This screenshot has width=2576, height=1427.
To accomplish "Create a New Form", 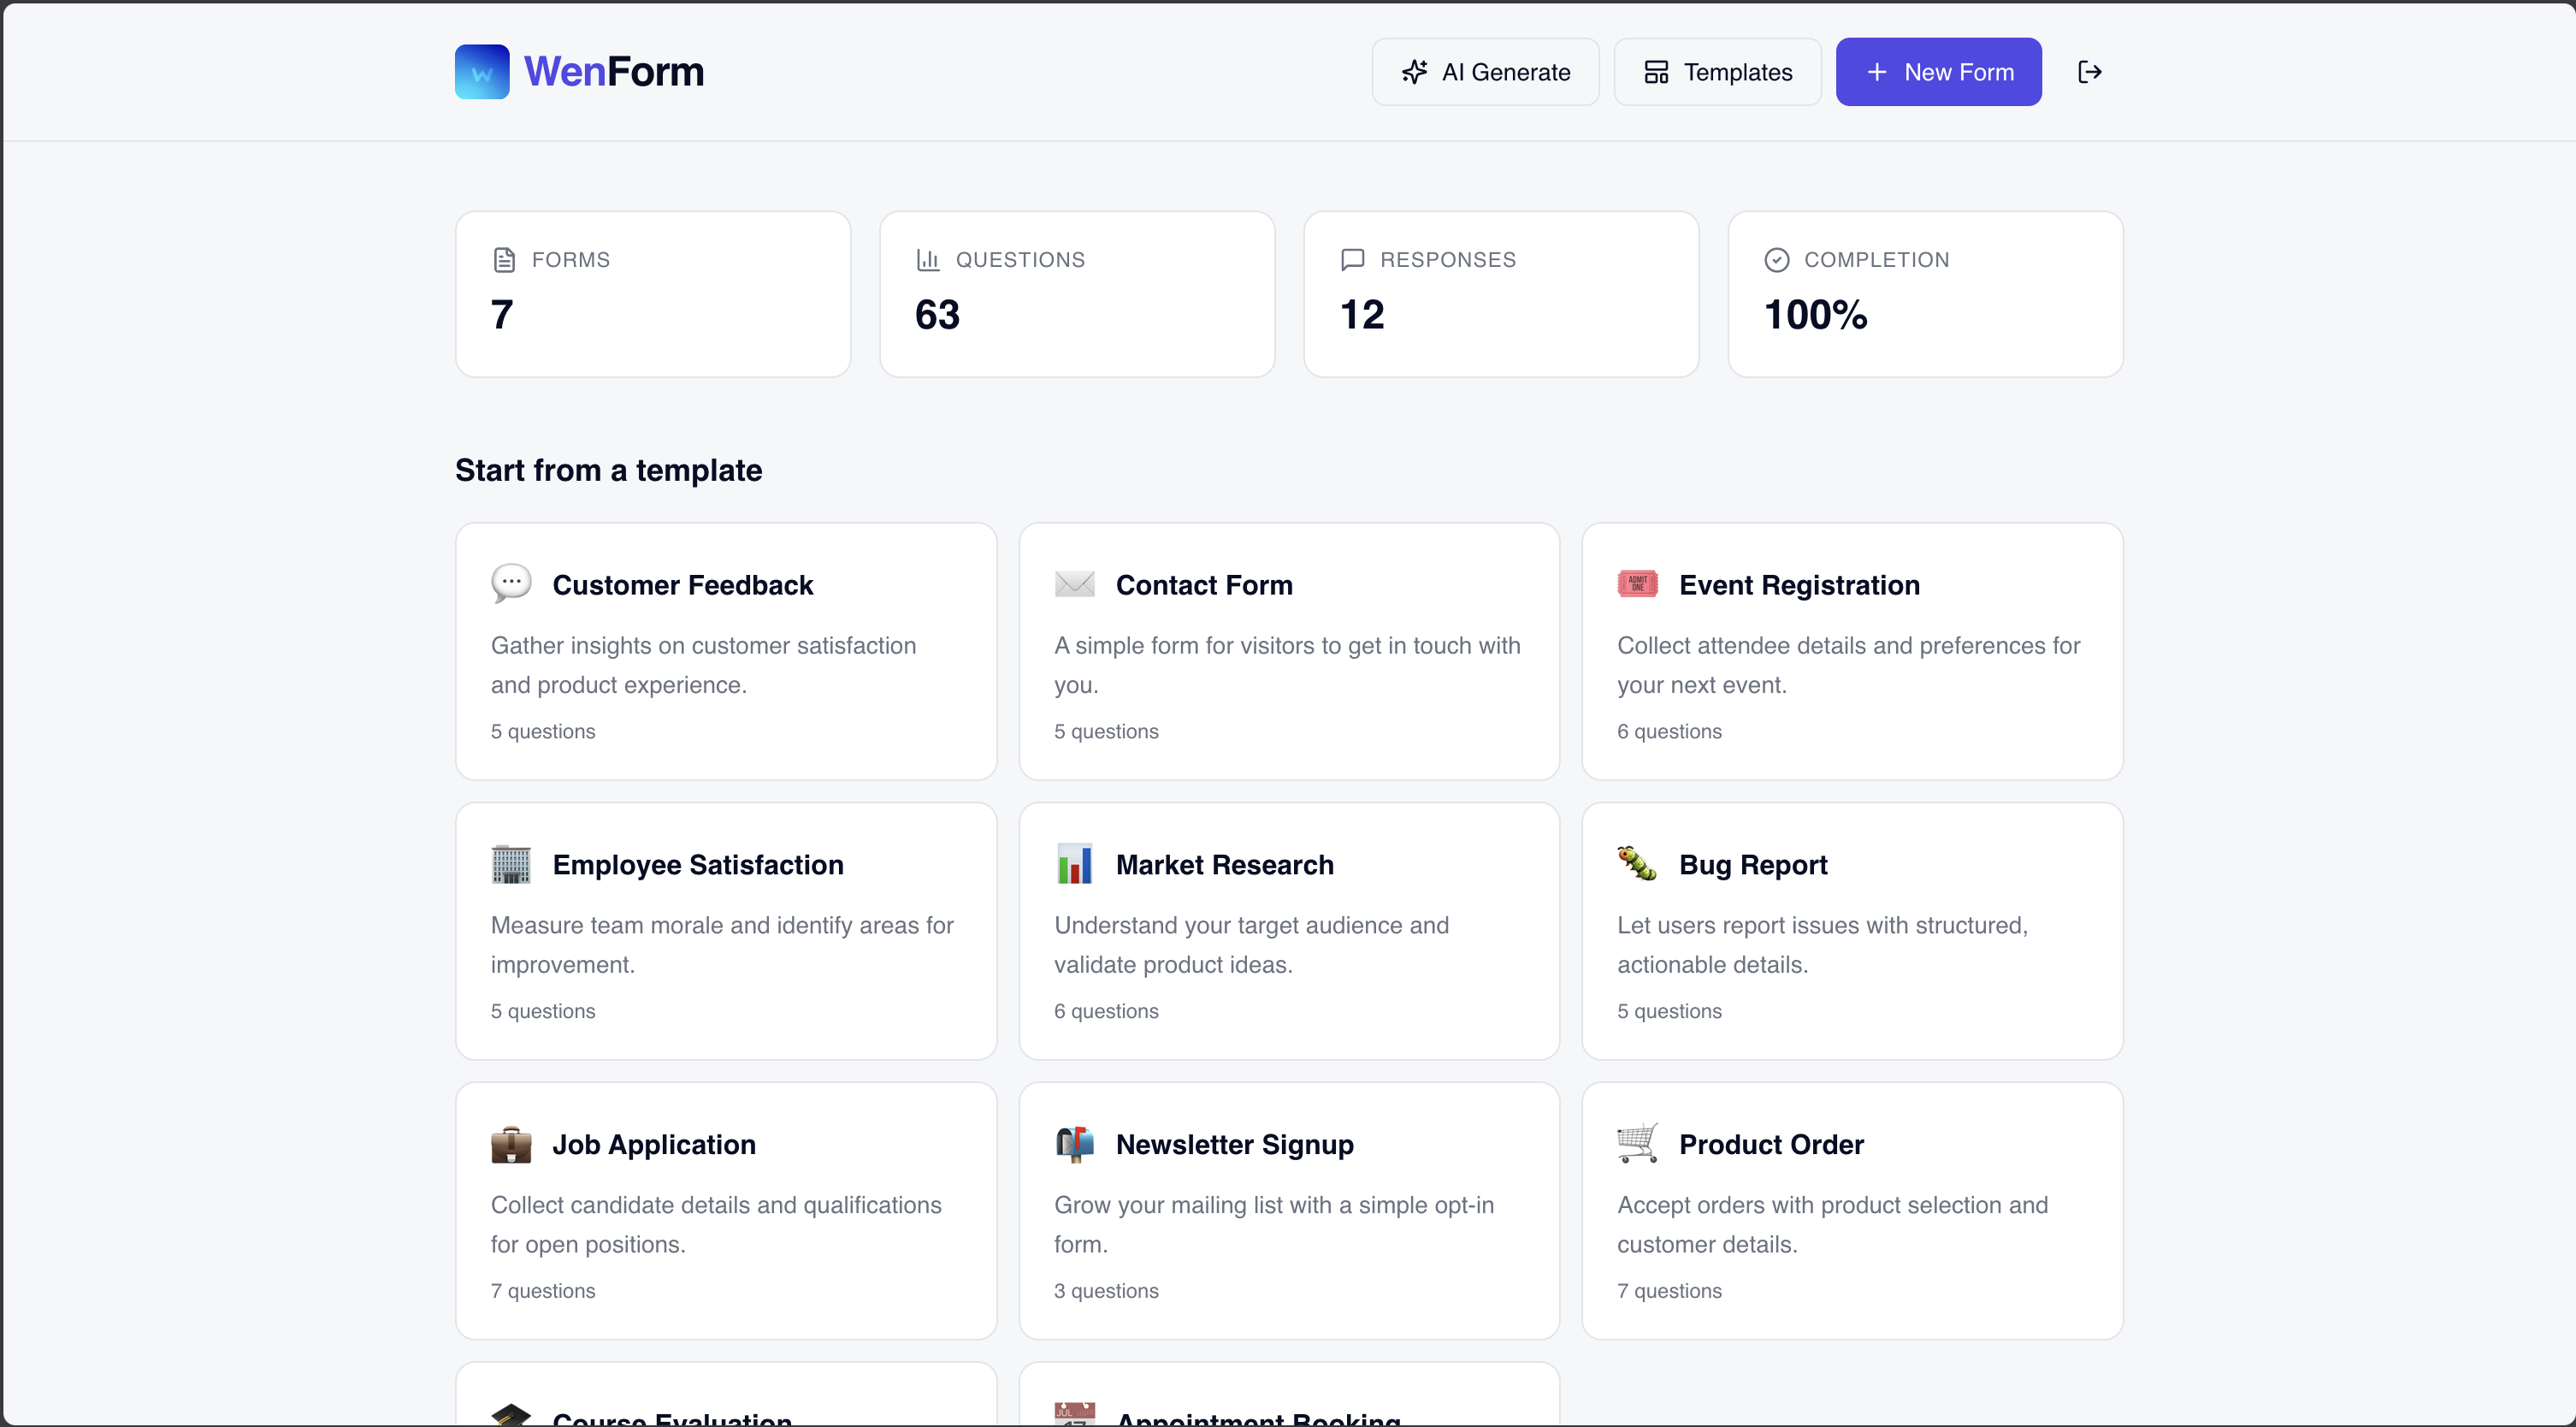I will click(1938, 72).
